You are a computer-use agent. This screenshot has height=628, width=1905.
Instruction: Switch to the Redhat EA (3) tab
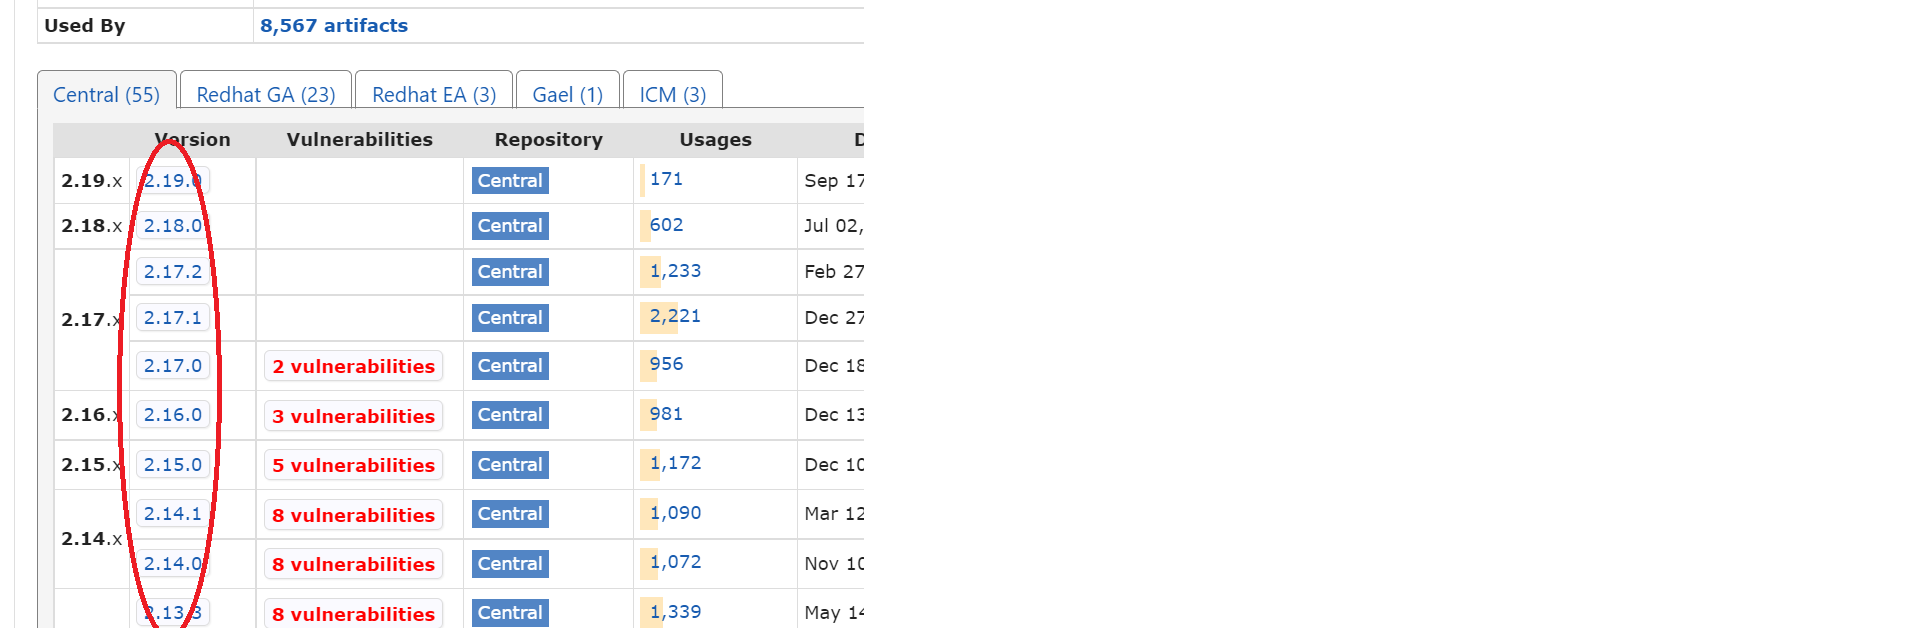[433, 94]
